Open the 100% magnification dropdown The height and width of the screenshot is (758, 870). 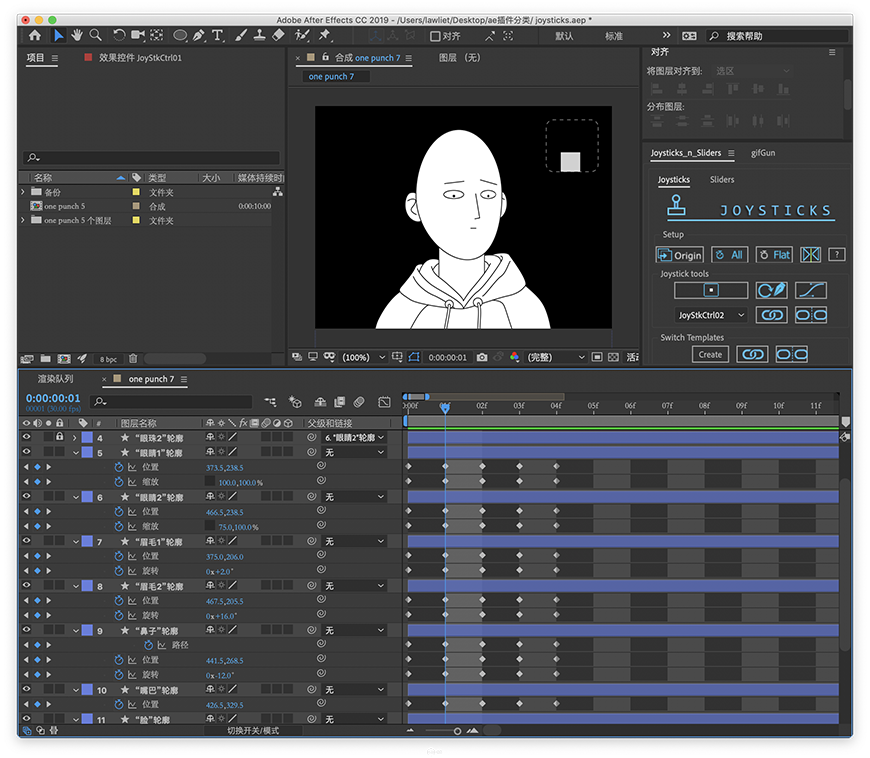[362, 357]
